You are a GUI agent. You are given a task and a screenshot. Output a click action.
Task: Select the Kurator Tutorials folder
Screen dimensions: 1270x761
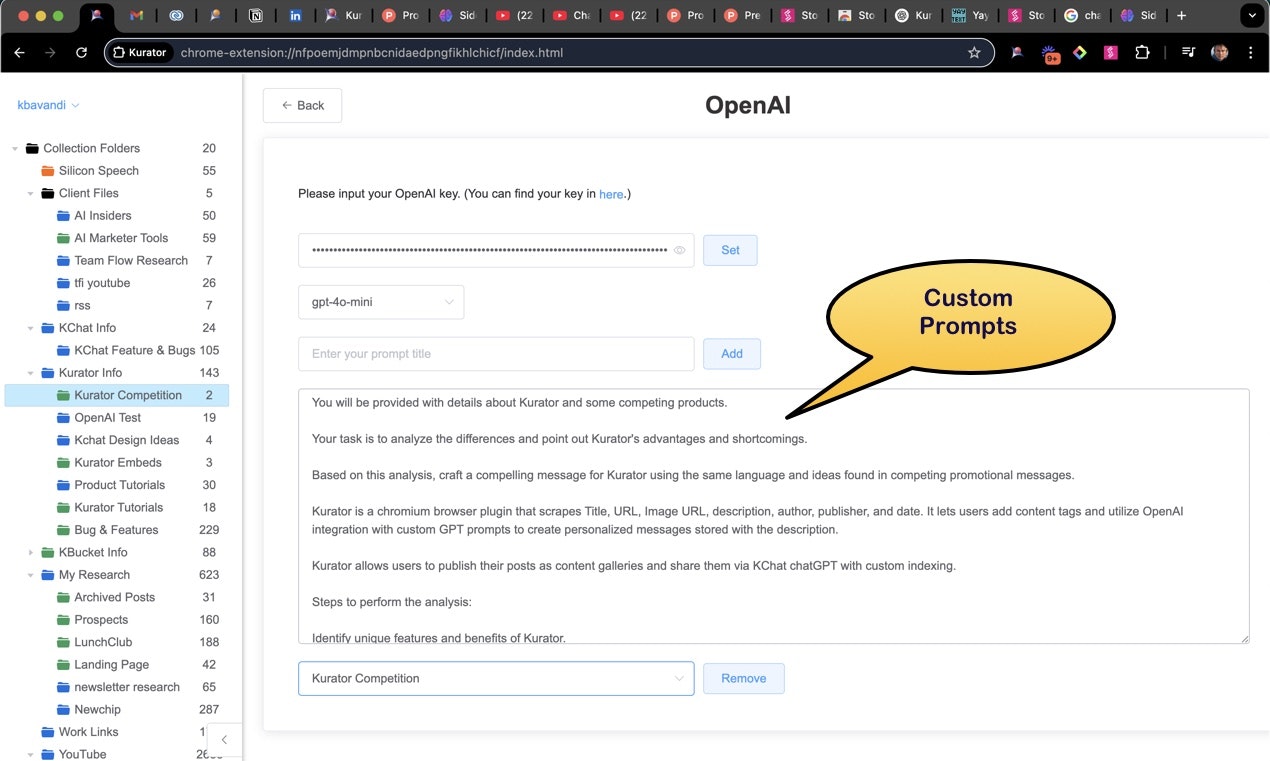tap(117, 507)
